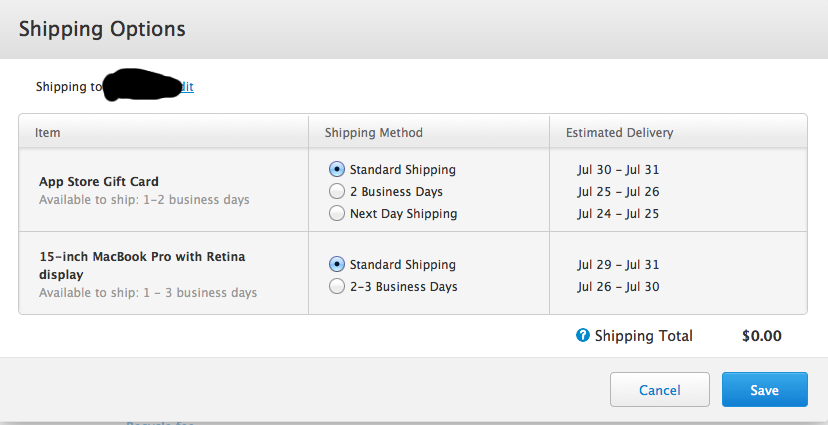This screenshot has width=828, height=425.
Task: Click the Jul 24 – Jul 25 delivery estimate
Action: tap(618, 213)
